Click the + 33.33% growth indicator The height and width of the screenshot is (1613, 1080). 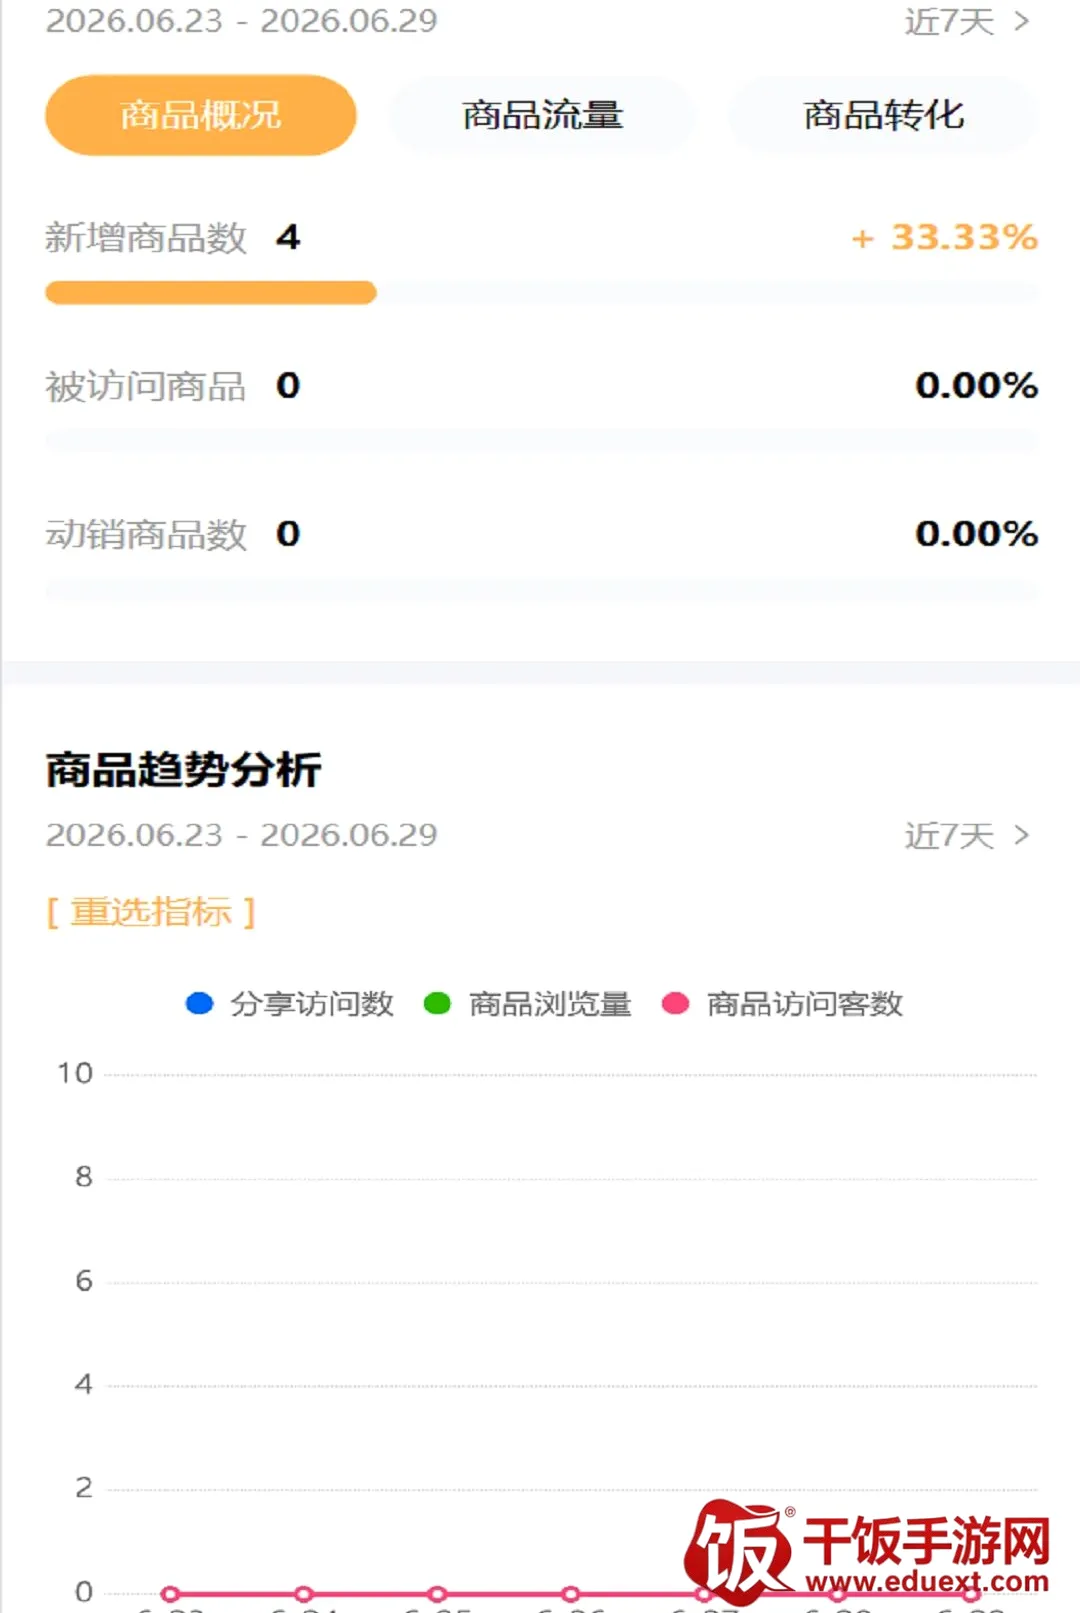pyautogui.click(x=944, y=238)
